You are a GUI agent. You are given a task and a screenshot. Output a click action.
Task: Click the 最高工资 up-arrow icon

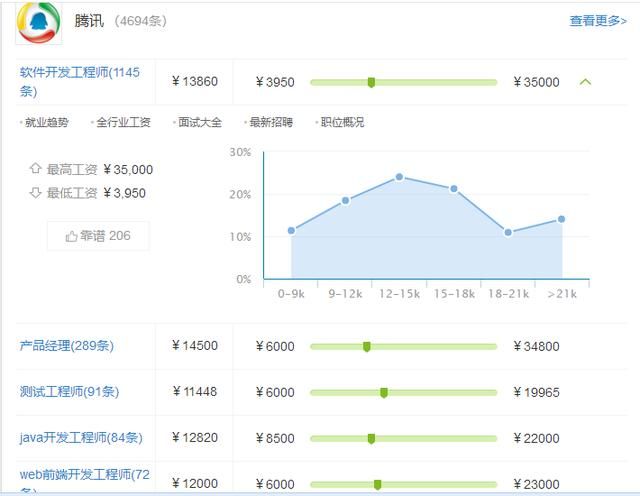(x=36, y=168)
